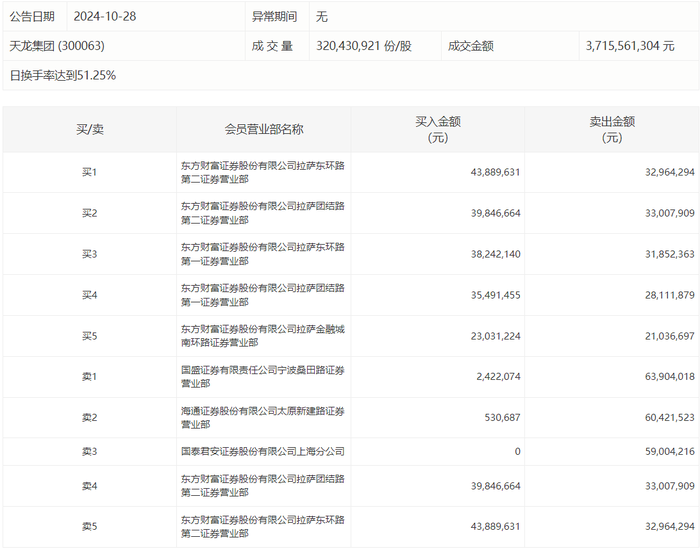Select the 天龙集团 (300063) stock name cell
This screenshot has width=700, height=549.
57,46
